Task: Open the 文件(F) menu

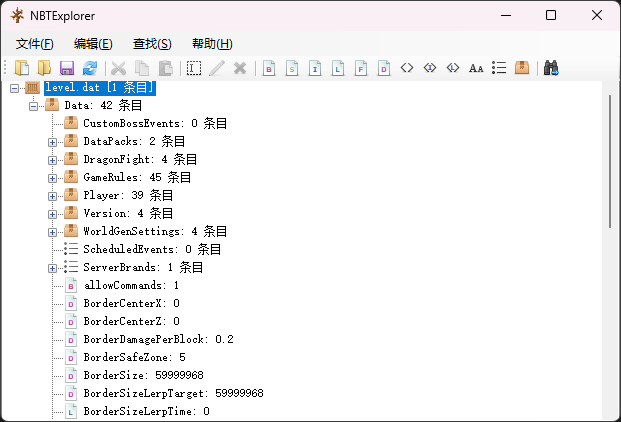Action: 34,44
